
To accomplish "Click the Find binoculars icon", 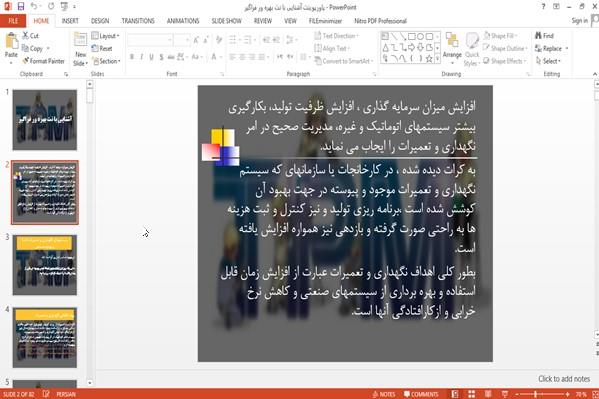I will coord(539,36).
